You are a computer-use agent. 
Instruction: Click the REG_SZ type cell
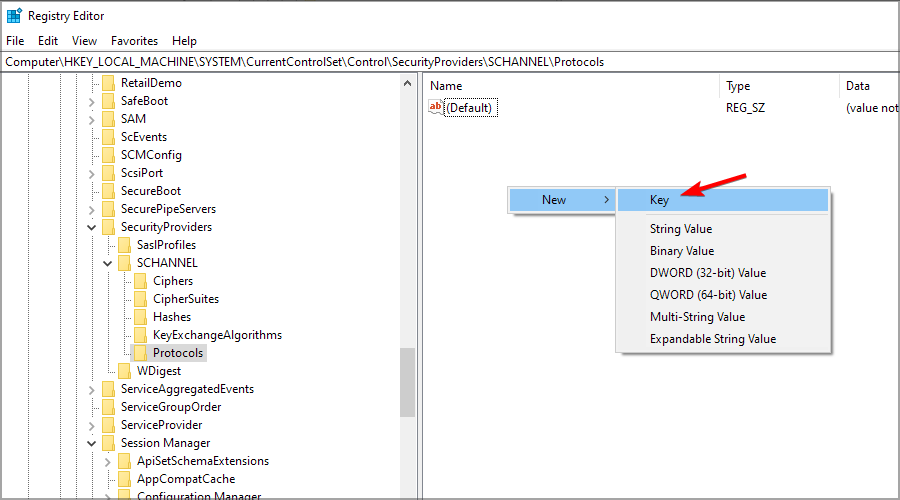coord(745,108)
